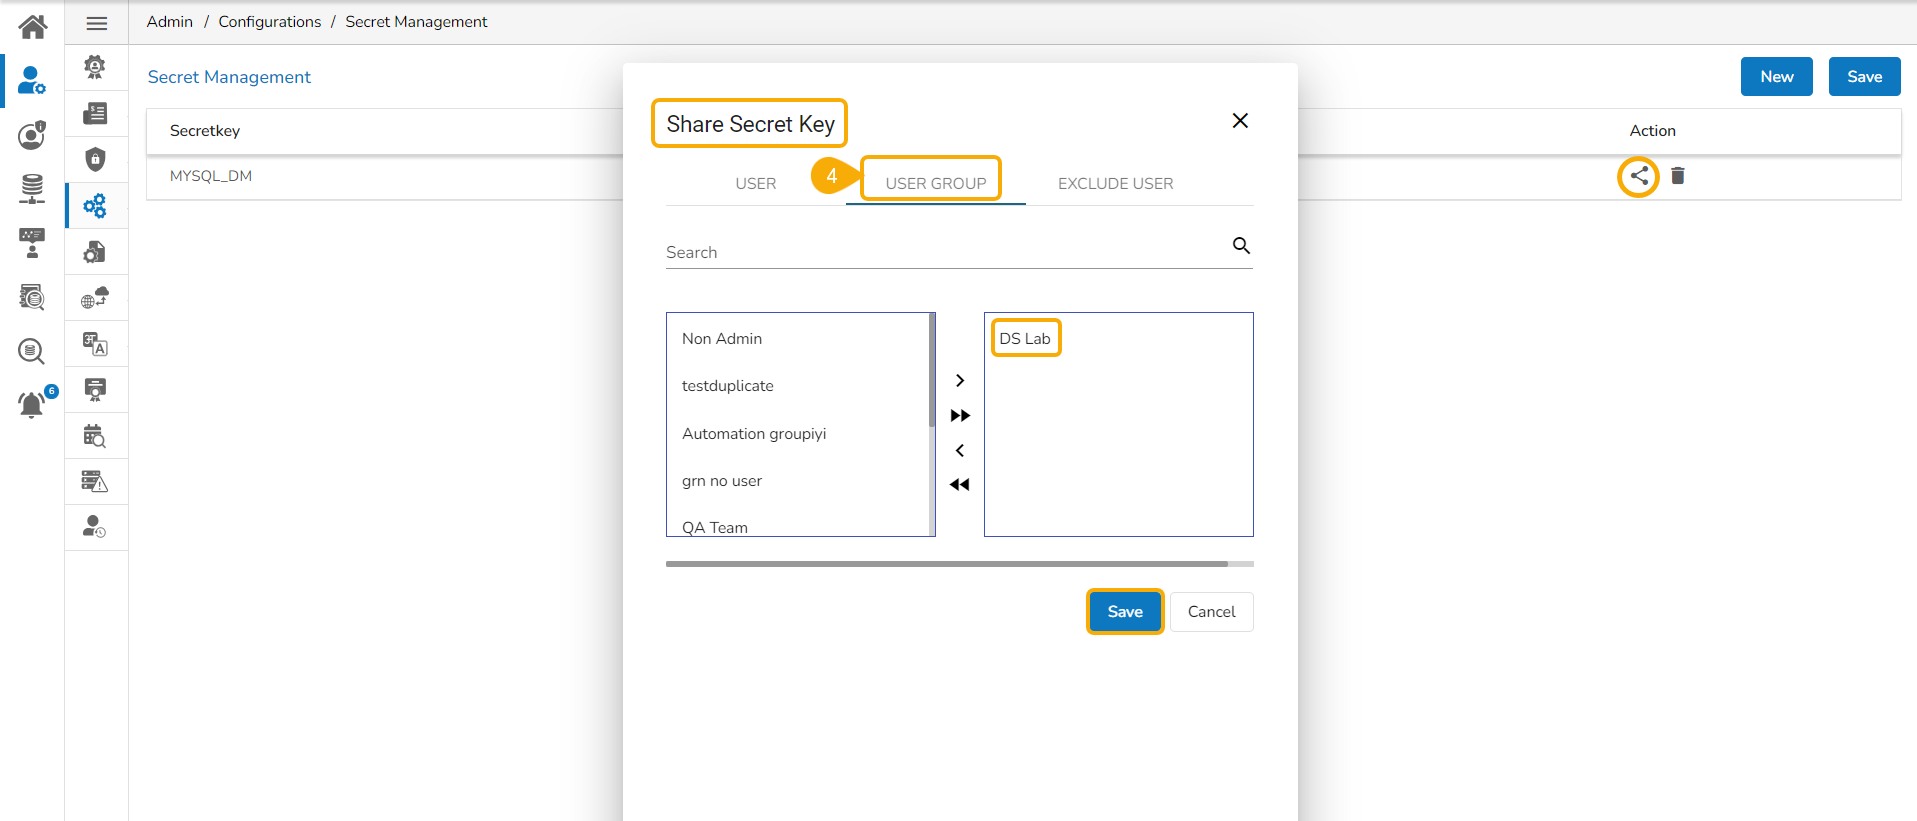Open the calendar search schedule icon
1917x821 pixels.
(95, 436)
